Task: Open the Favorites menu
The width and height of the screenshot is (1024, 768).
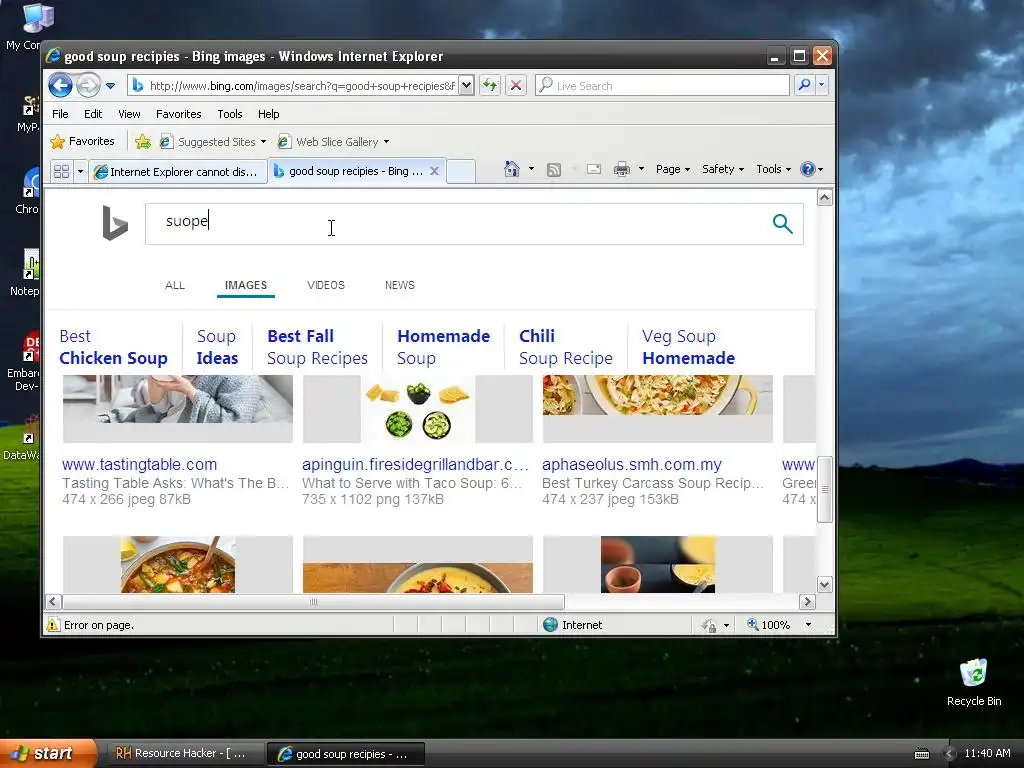Action: click(178, 114)
